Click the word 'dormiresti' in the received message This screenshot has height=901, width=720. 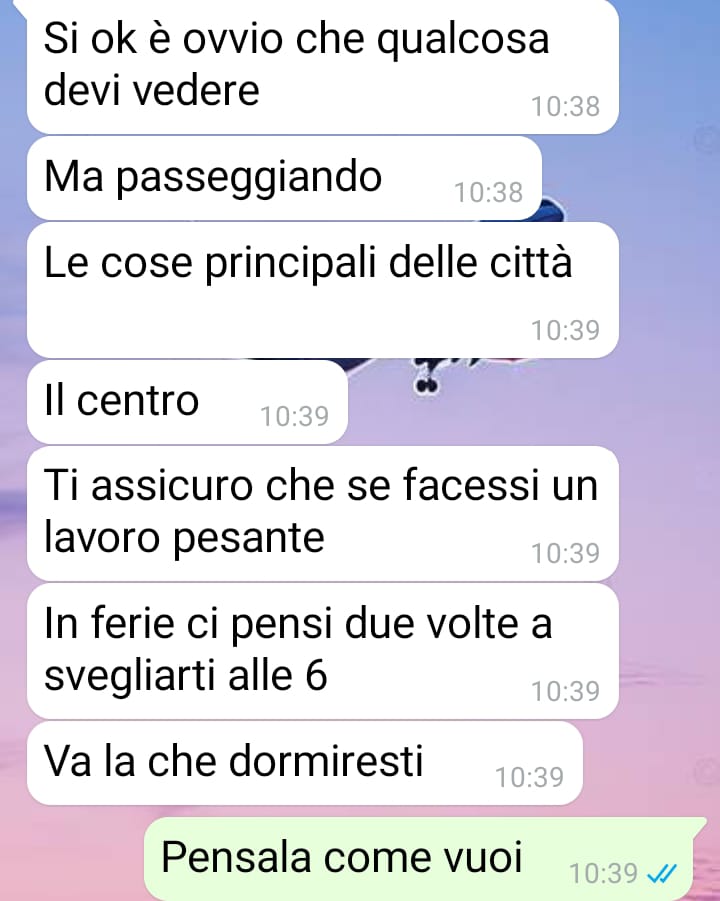[x=326, y=760]
